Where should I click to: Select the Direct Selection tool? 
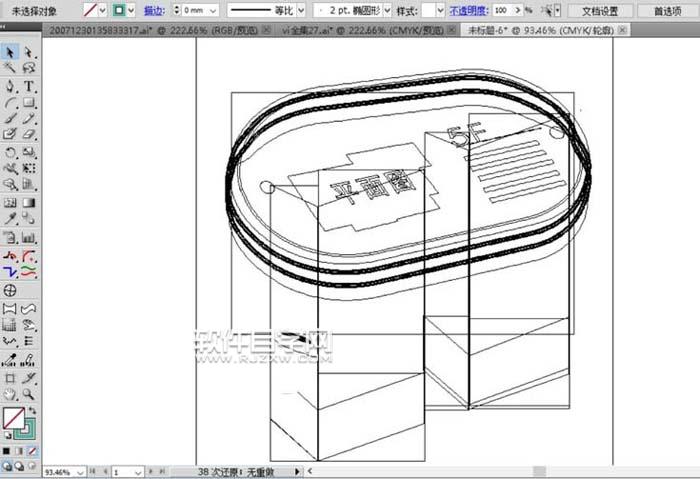pos(29,52)
